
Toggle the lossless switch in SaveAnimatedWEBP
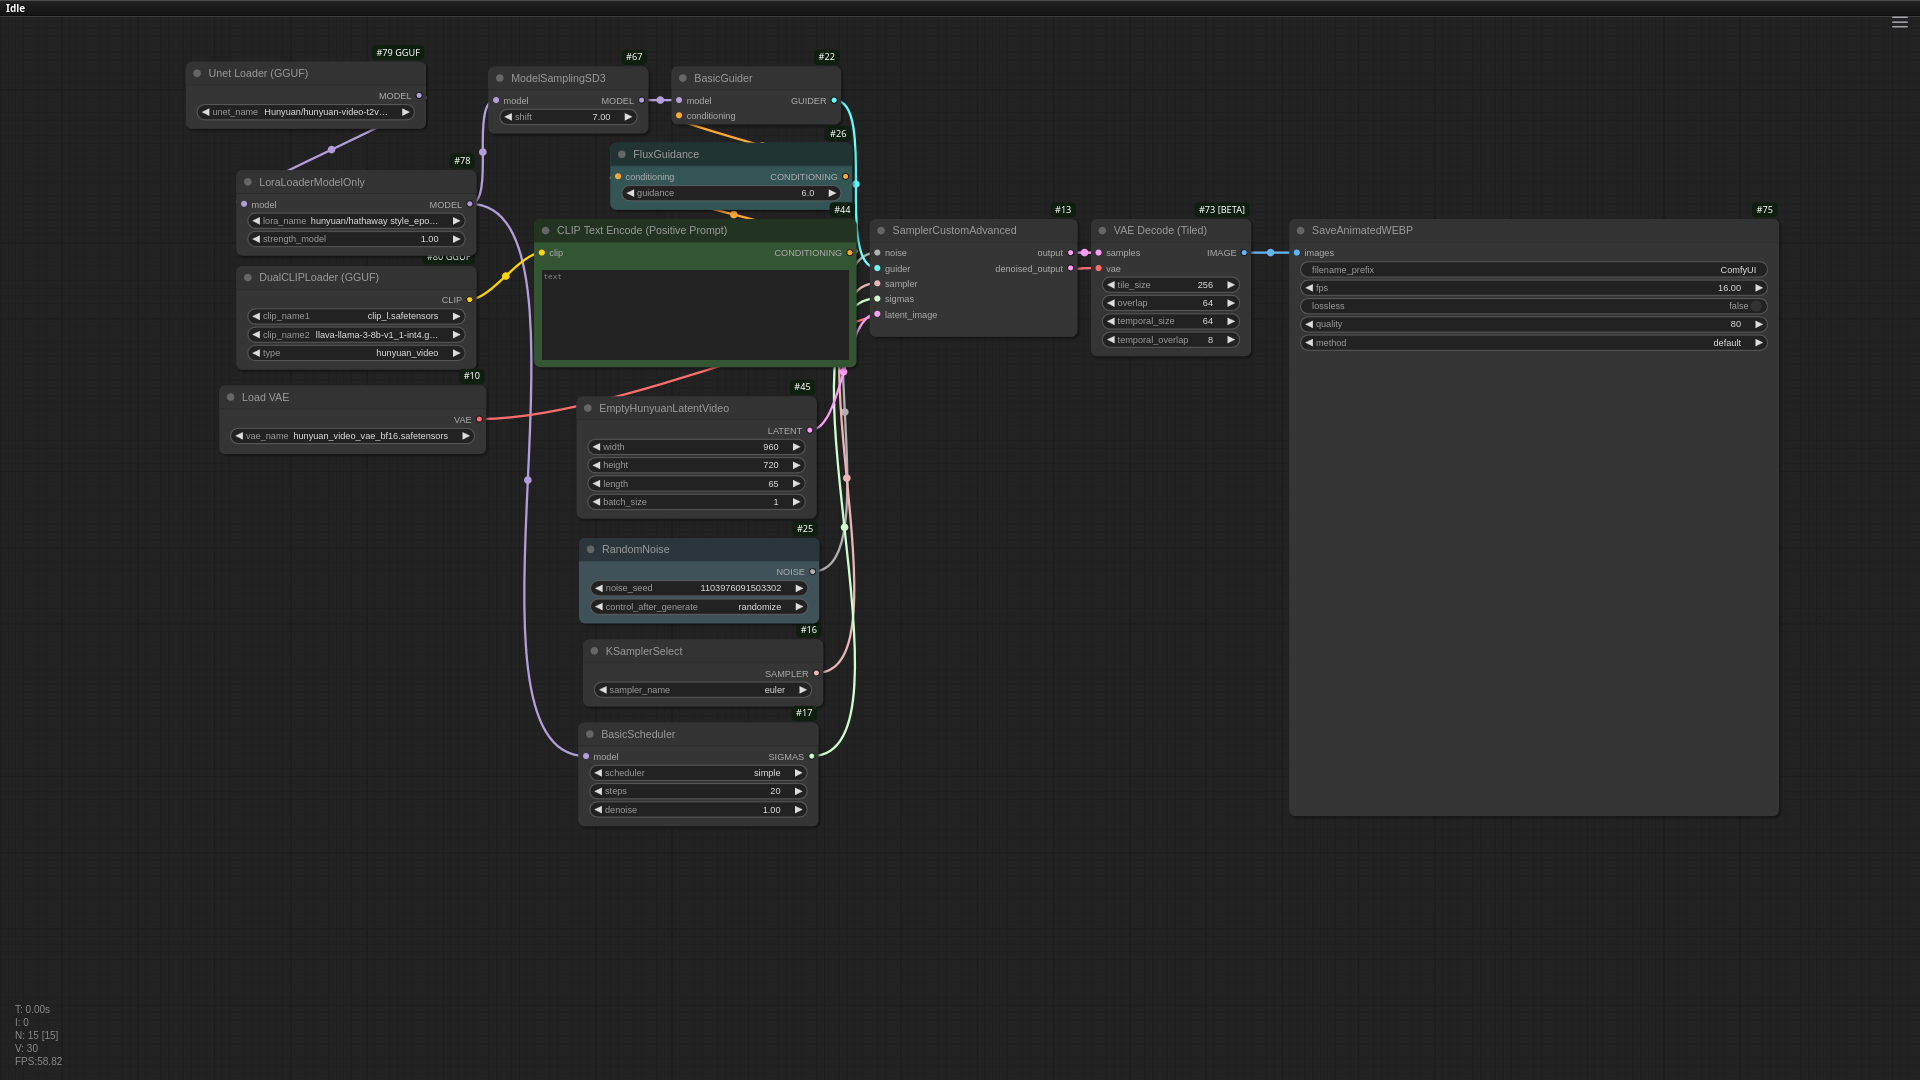coord(1754,306)
